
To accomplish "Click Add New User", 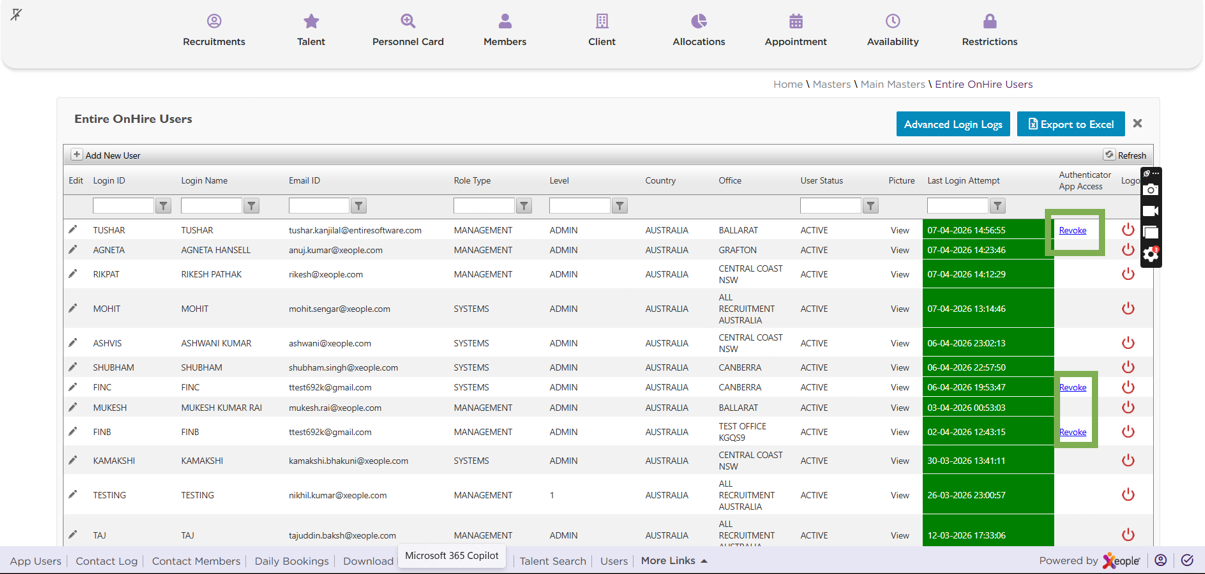I will (106, 156).
